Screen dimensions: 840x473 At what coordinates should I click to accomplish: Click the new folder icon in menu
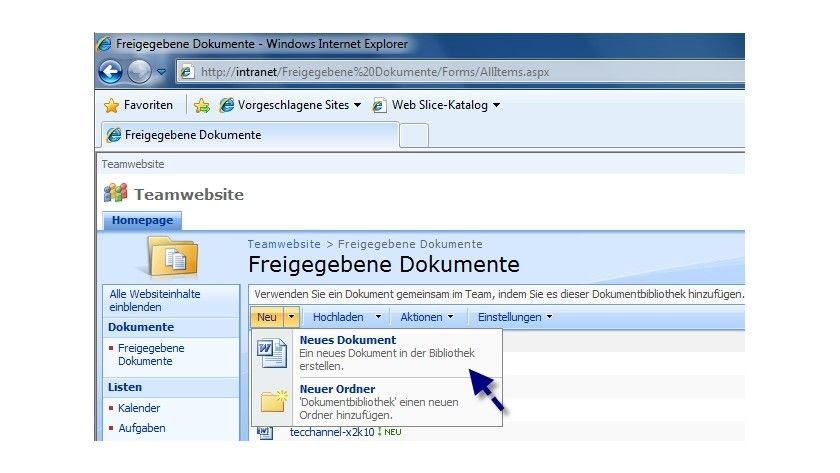click(x=274, y=402)
